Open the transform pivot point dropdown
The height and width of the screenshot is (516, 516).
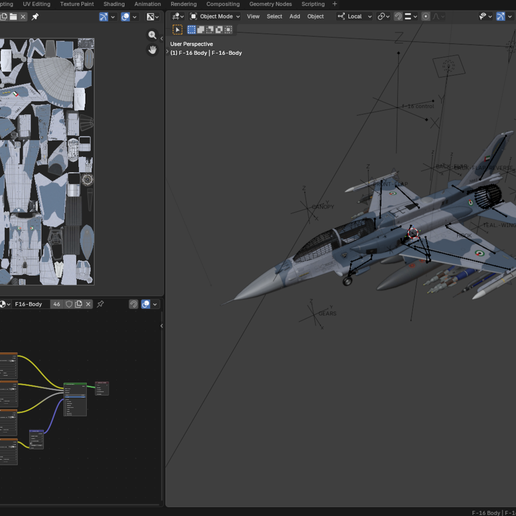383,16
